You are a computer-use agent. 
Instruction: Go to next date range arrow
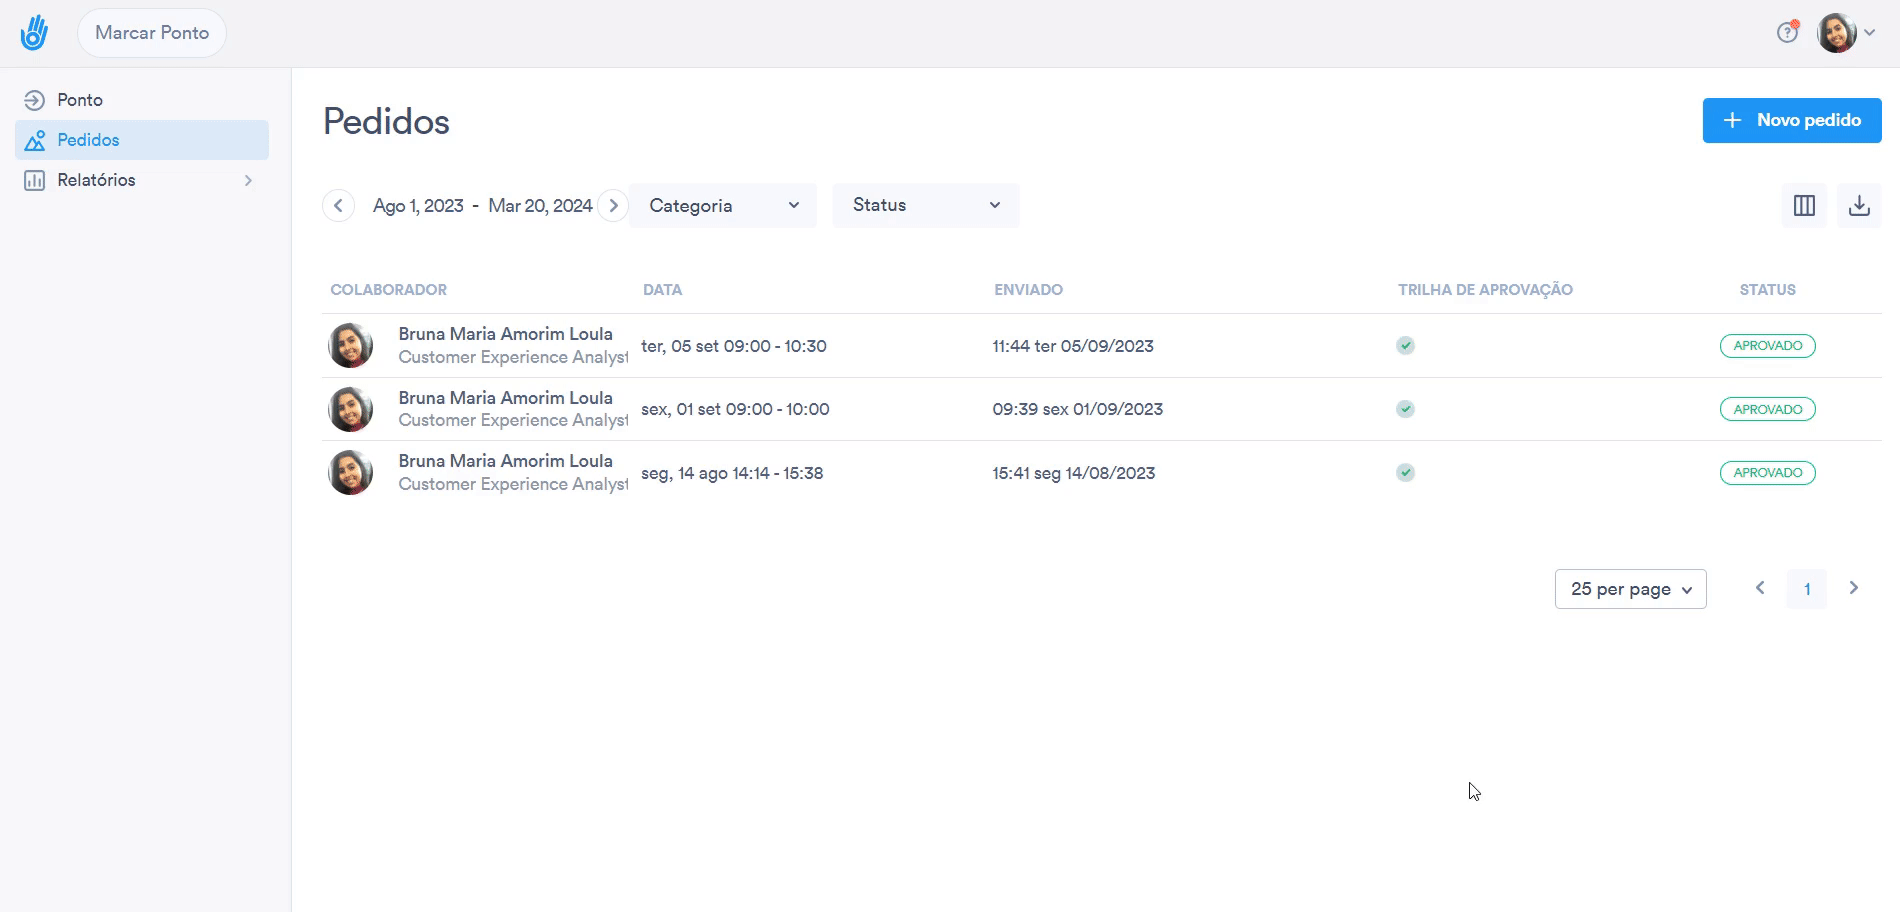613,206
